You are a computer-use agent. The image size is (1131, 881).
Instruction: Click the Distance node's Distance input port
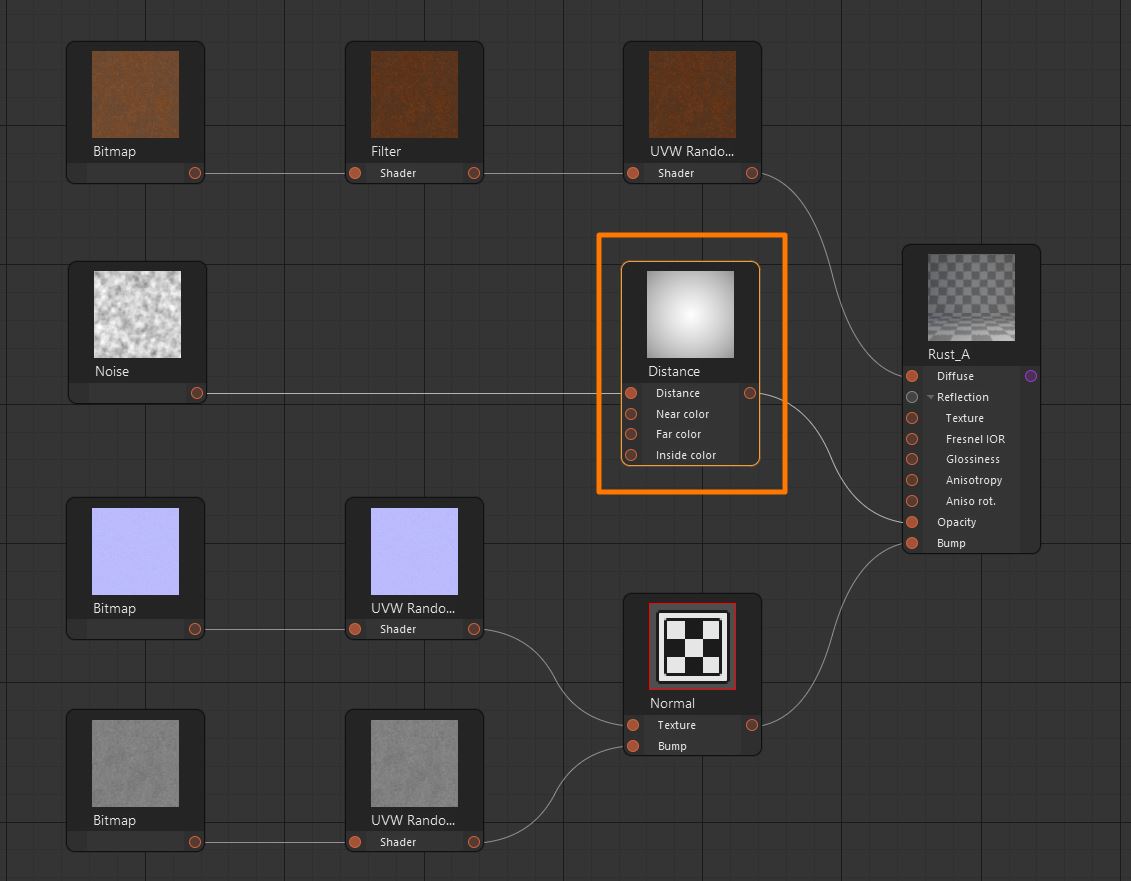coord(631,393)
